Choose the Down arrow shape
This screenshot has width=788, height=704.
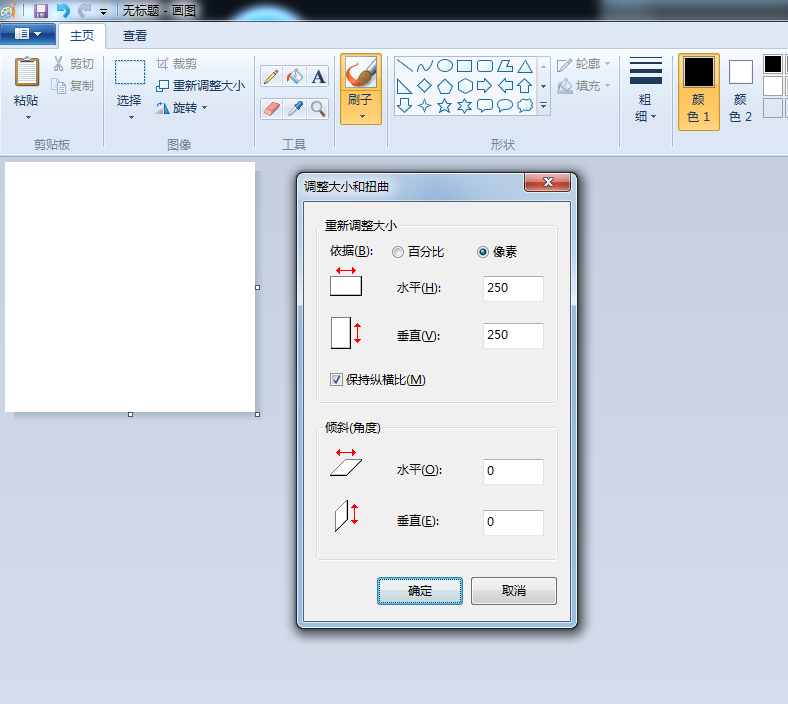tap(405, 106)
